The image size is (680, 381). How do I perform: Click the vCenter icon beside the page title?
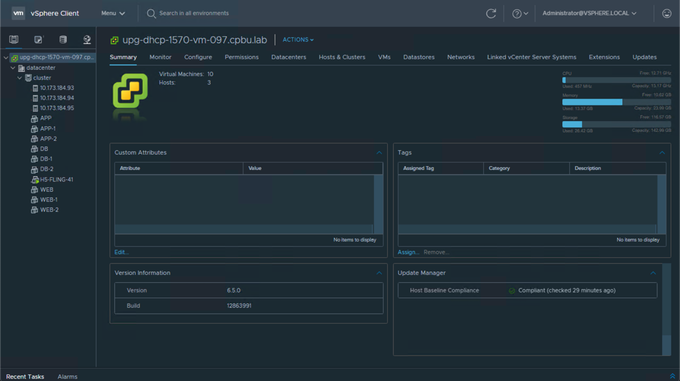(x=114, y=40)
